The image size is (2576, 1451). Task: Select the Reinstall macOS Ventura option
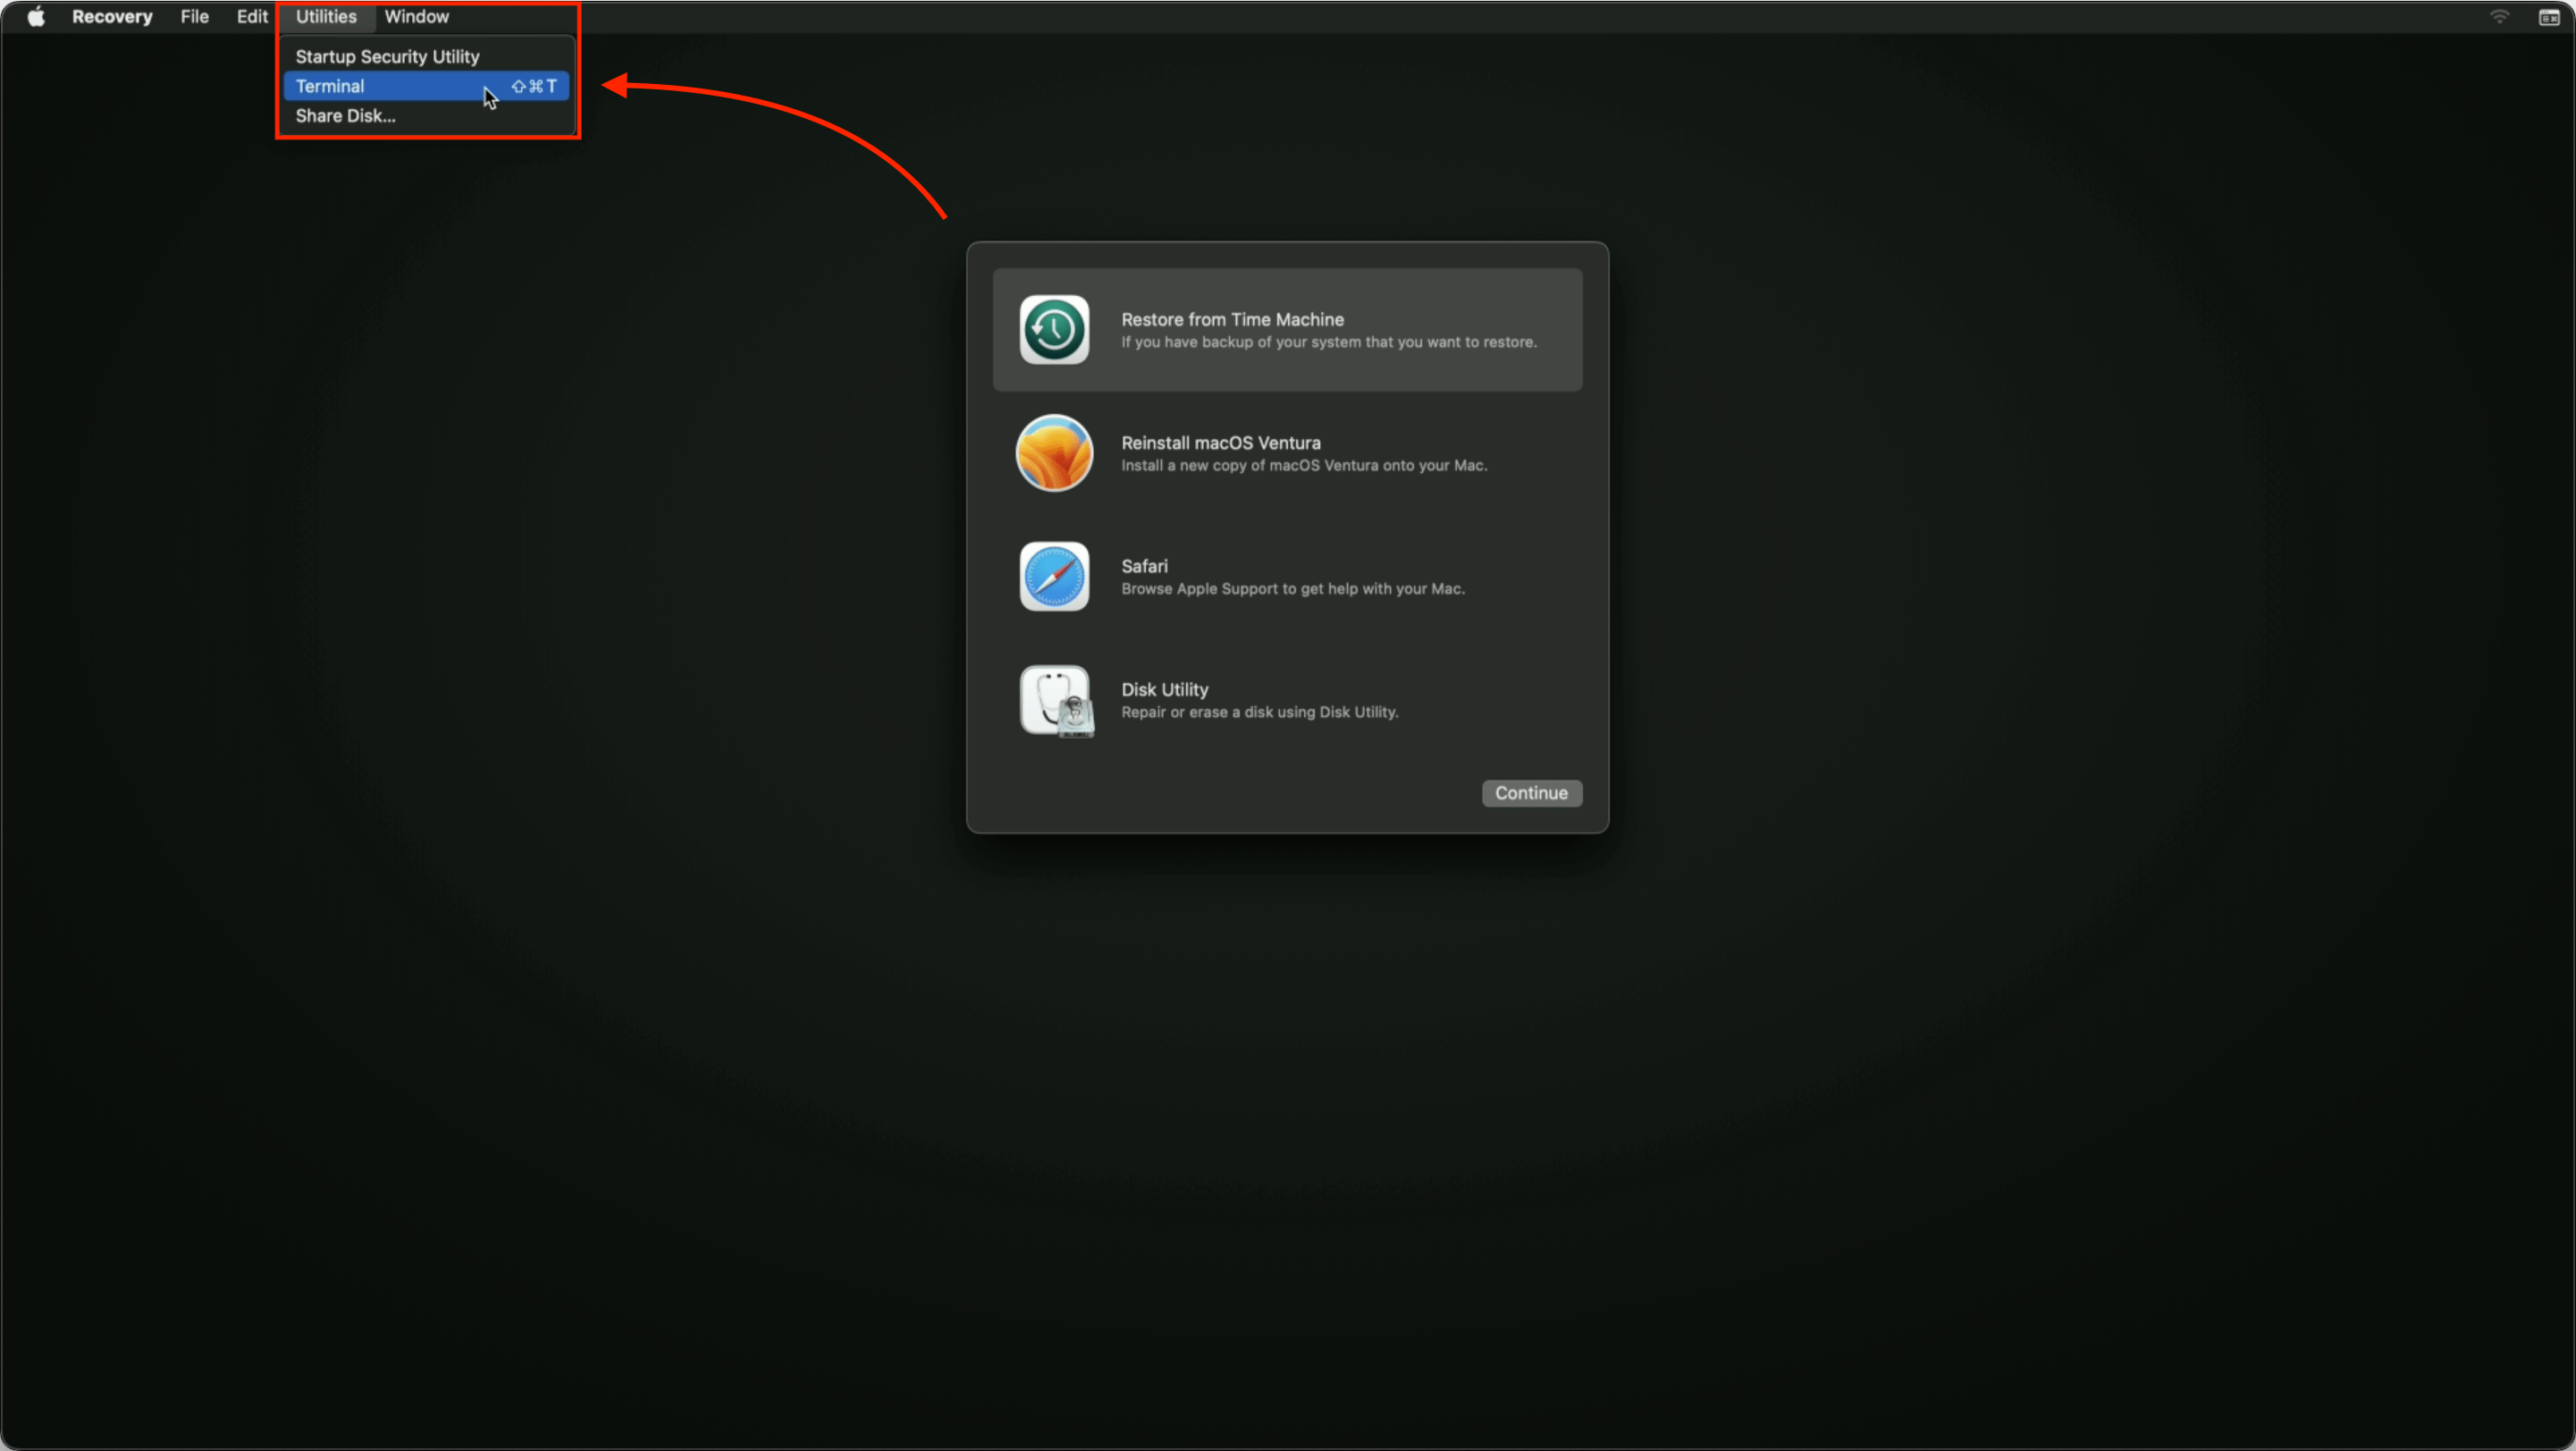1288,453
